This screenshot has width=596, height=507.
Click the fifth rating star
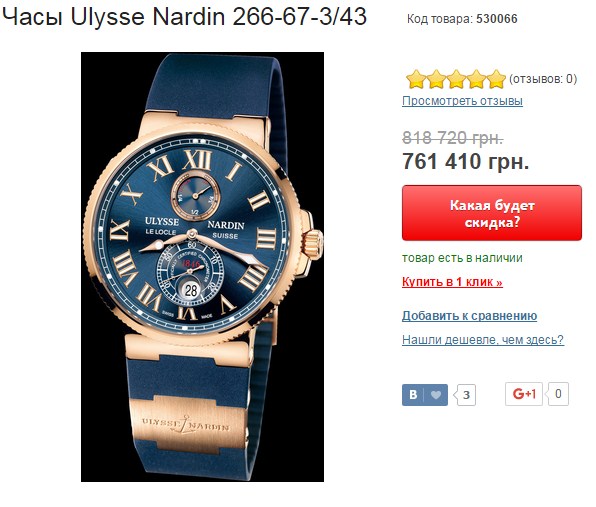[496, 79]
